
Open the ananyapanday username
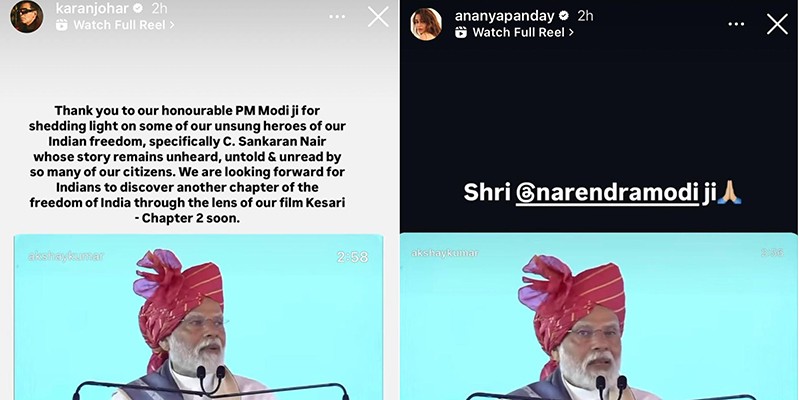pos(504,16)
